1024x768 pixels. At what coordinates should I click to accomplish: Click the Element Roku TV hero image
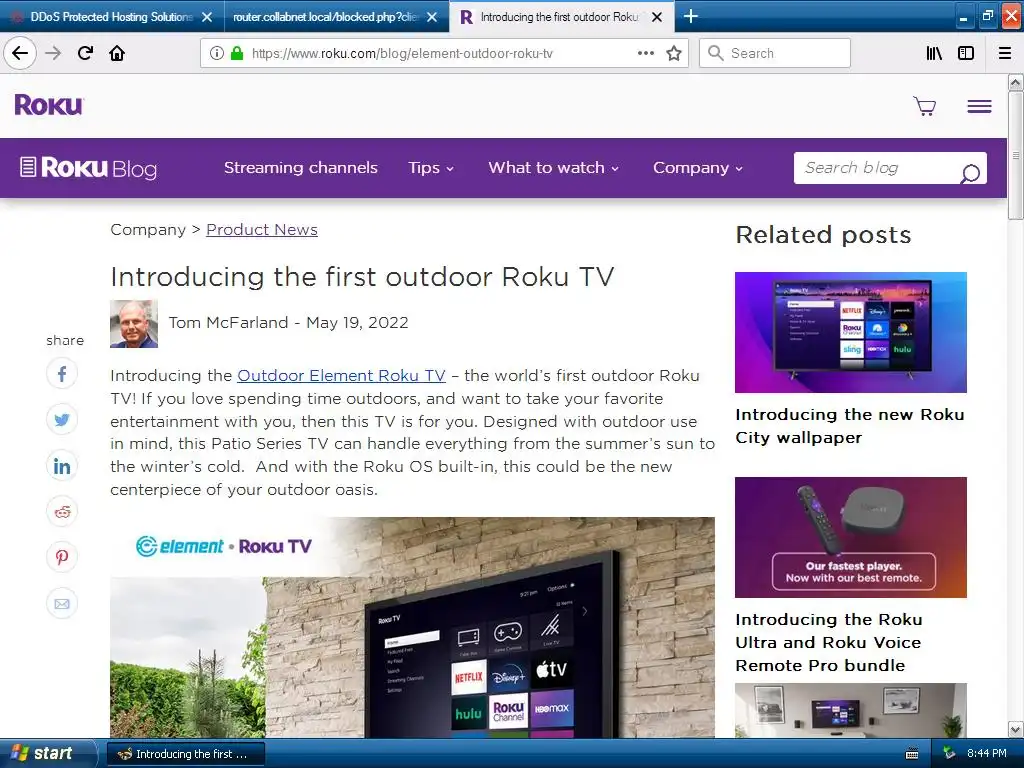pos(412,628)
